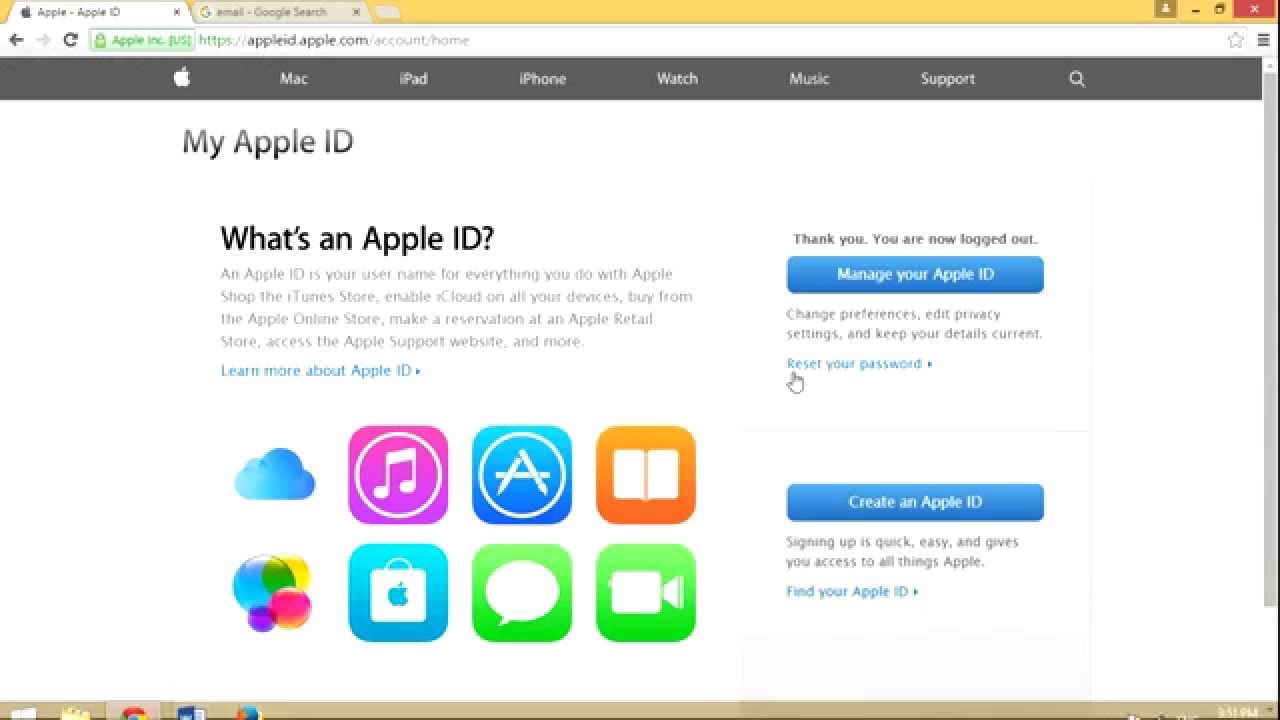Viewport: 1280px width, 720px height.
Task: Click the green Apple Inc. security lock badge
Action: (142, 41)
